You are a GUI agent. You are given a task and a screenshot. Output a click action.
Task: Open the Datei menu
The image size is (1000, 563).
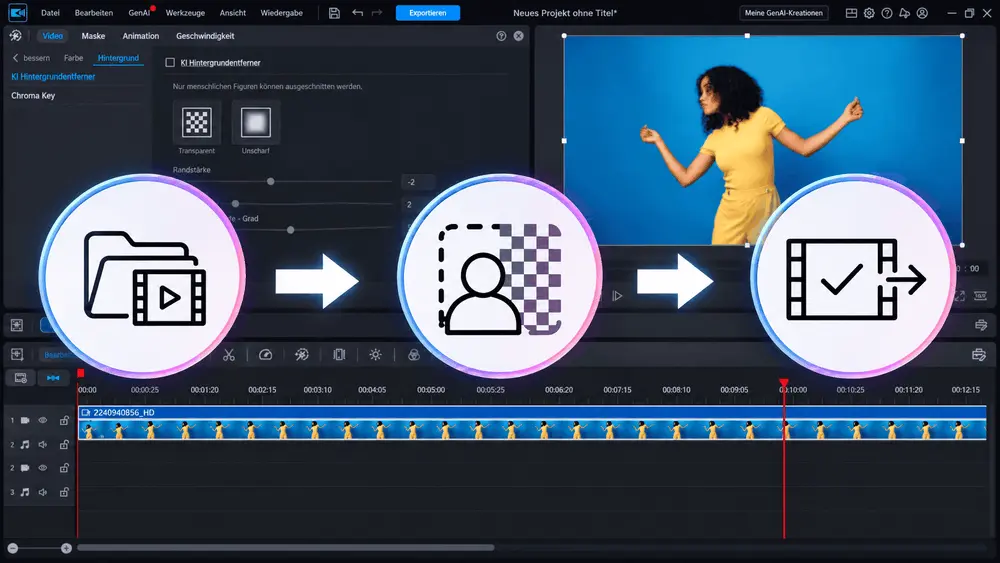click(50, 13)
